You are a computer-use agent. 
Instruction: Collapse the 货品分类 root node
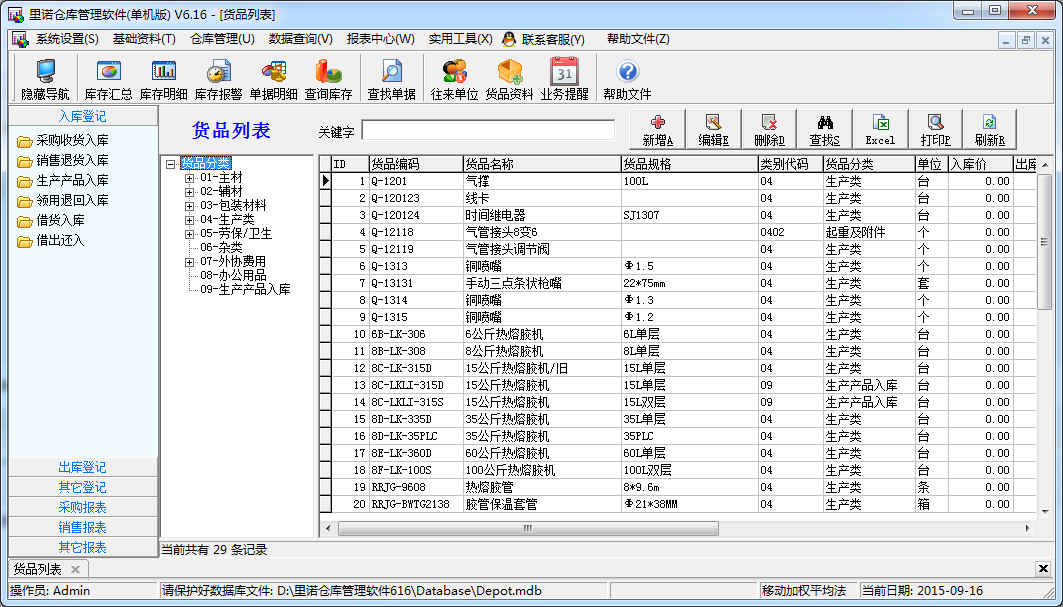[171, 164]
